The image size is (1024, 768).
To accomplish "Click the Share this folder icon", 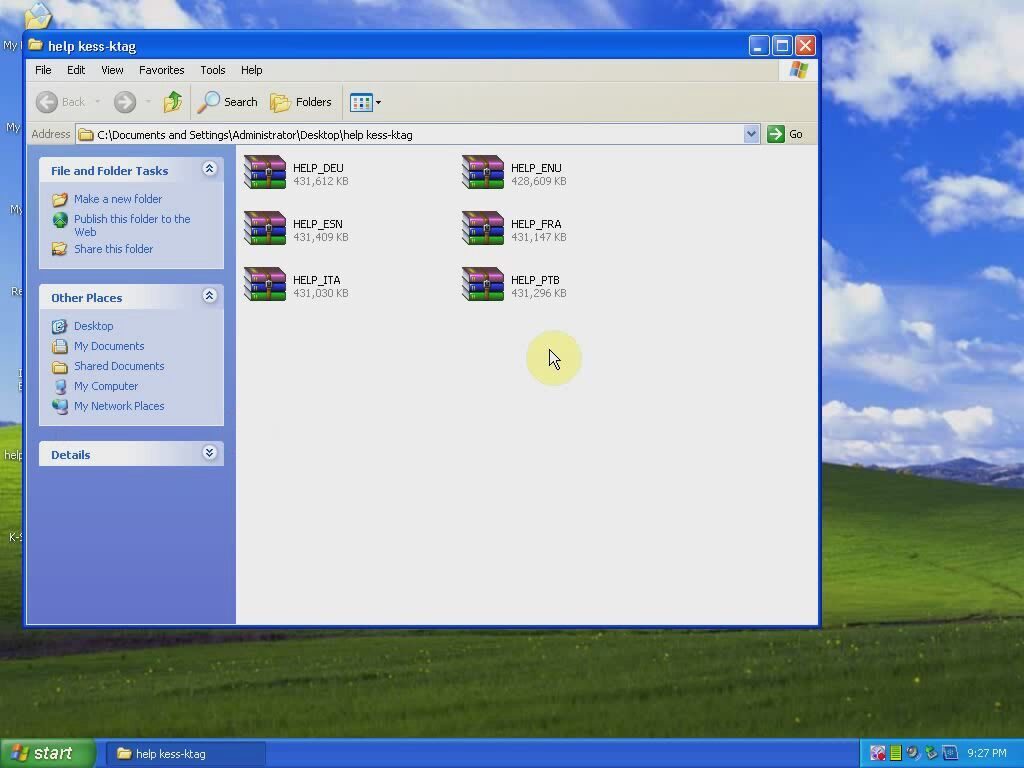I will 60,249.
